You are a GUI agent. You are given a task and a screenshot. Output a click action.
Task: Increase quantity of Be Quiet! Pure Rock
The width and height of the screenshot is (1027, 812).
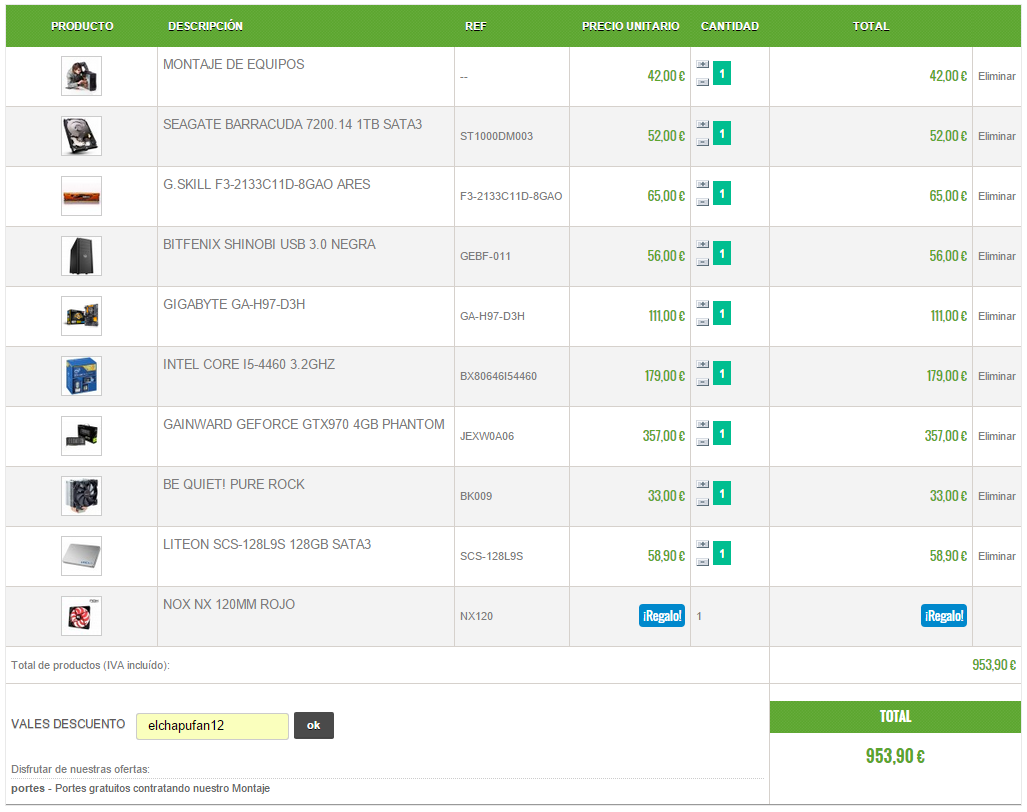703,485
